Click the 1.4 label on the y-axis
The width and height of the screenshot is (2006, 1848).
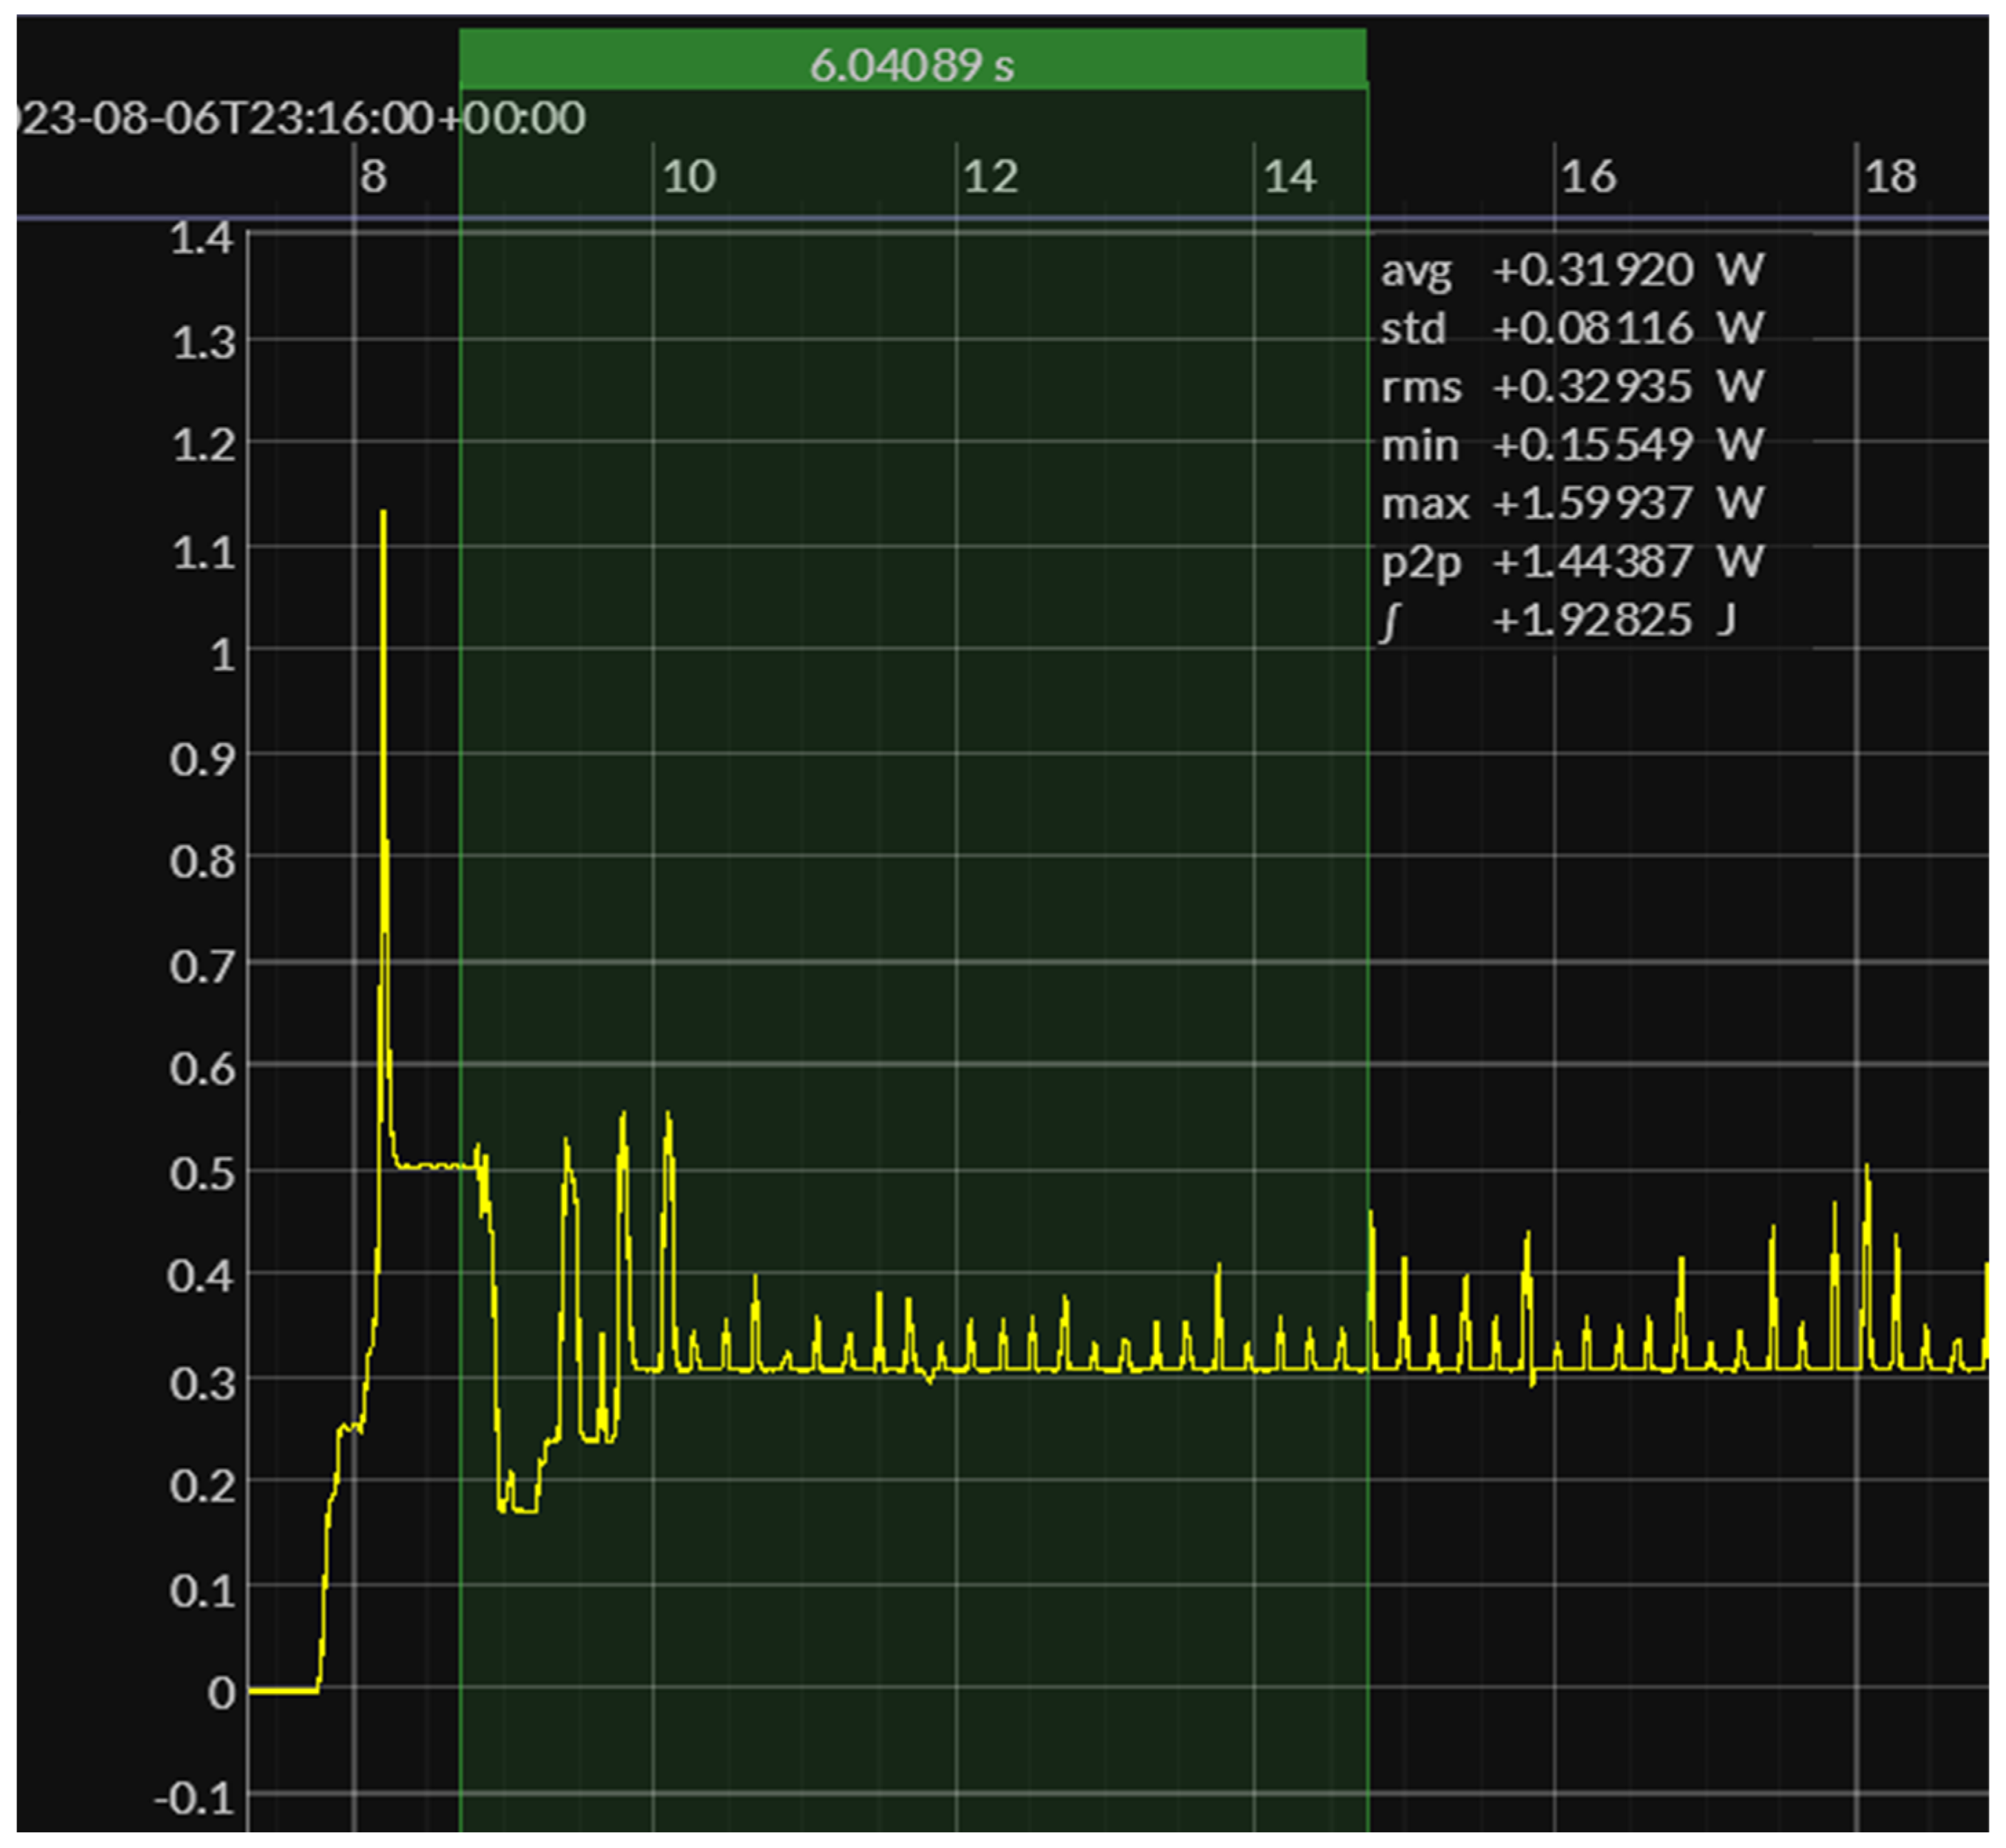(201, 238)
